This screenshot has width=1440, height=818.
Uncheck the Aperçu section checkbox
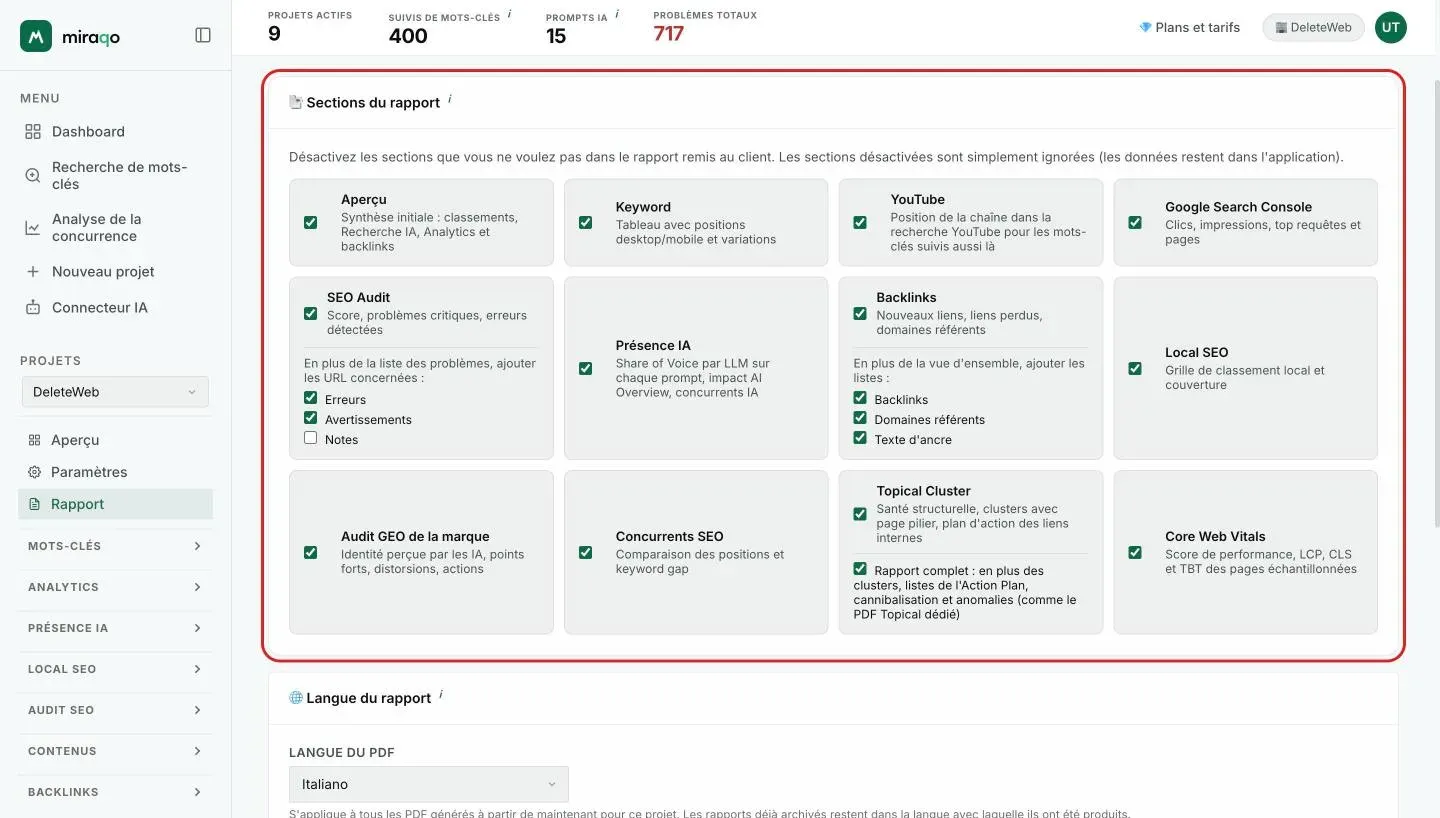pos(311,222)
